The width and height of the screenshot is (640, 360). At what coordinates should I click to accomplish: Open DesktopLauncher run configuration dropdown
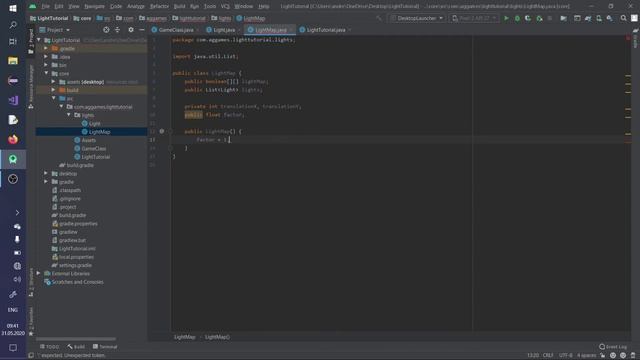[x=416, y=18]
